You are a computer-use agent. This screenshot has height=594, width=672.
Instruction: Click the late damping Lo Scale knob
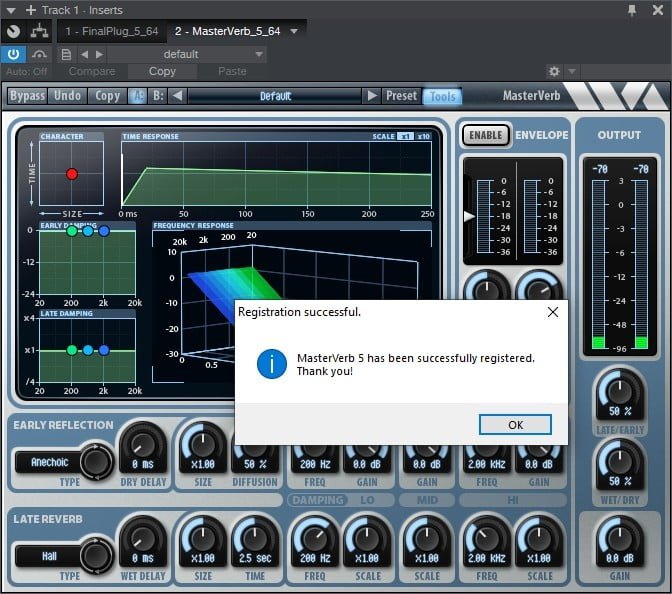coord(367,539)
